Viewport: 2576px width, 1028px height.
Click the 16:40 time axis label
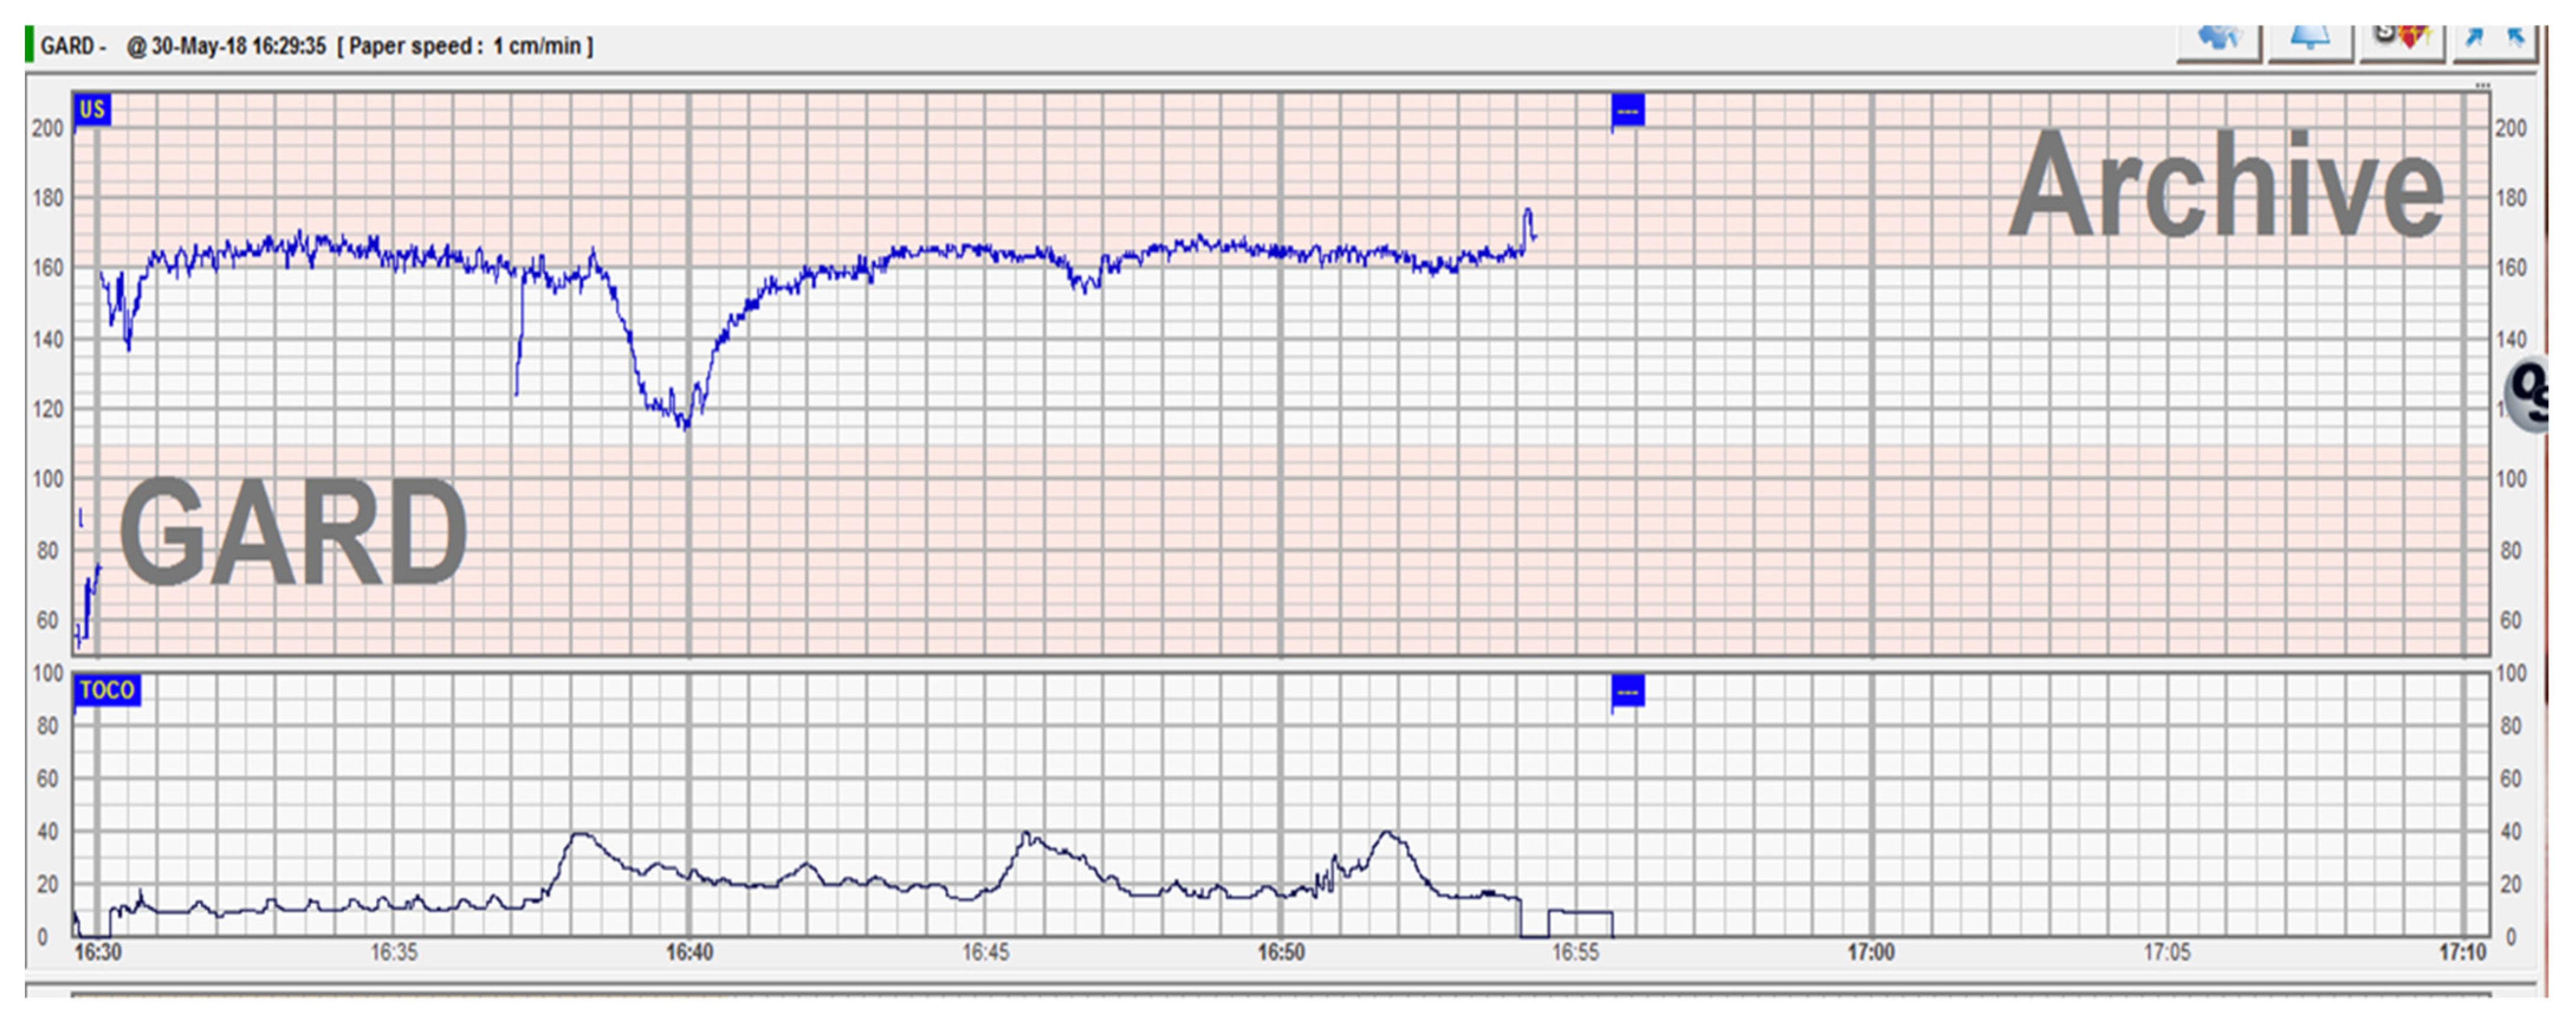(x=689, y=952)
